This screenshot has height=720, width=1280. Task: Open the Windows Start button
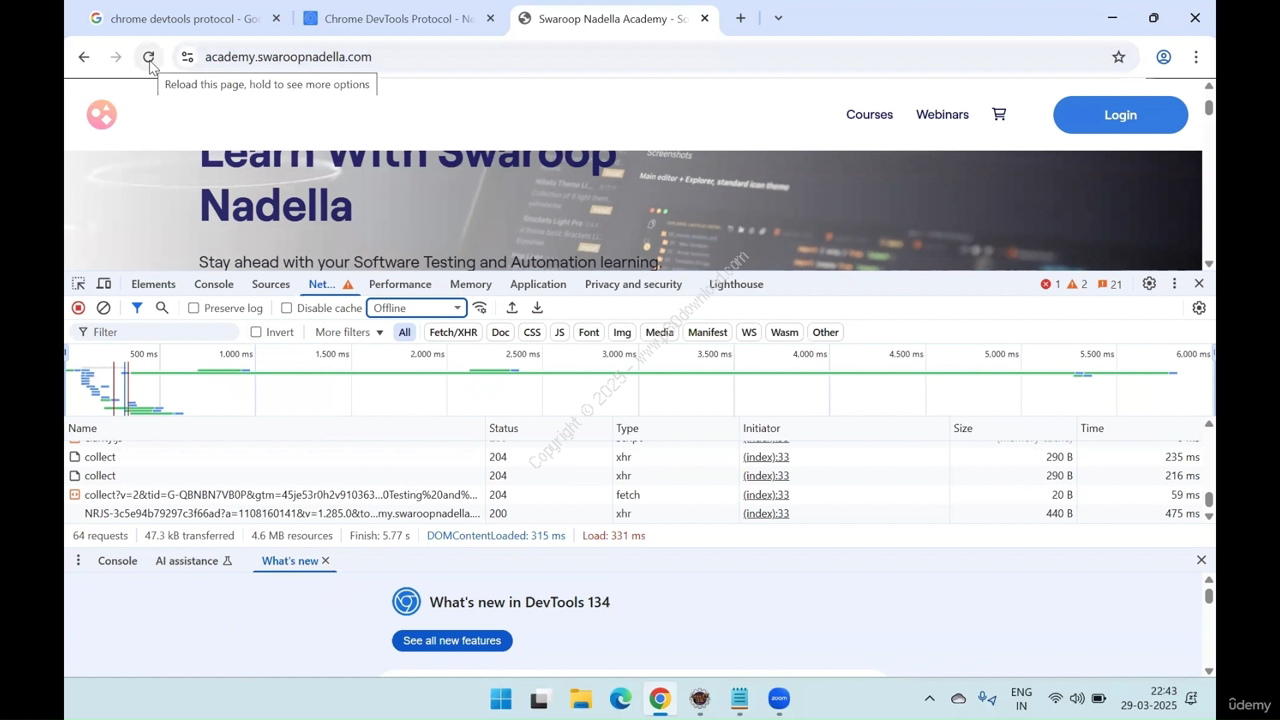501,699
